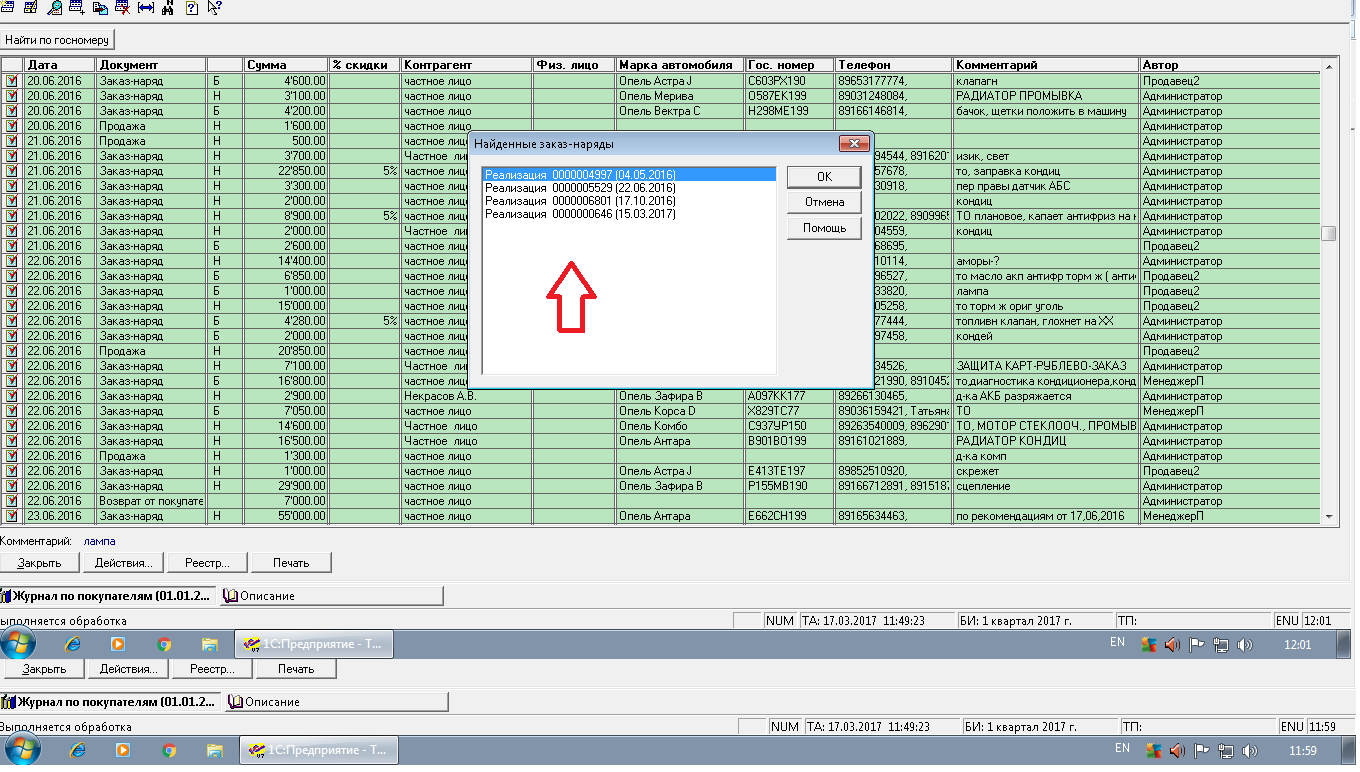This screenshot has height=772, width=1360.
Task: Click the edit document pencil toolbar icon
Action: click(30, 7)
